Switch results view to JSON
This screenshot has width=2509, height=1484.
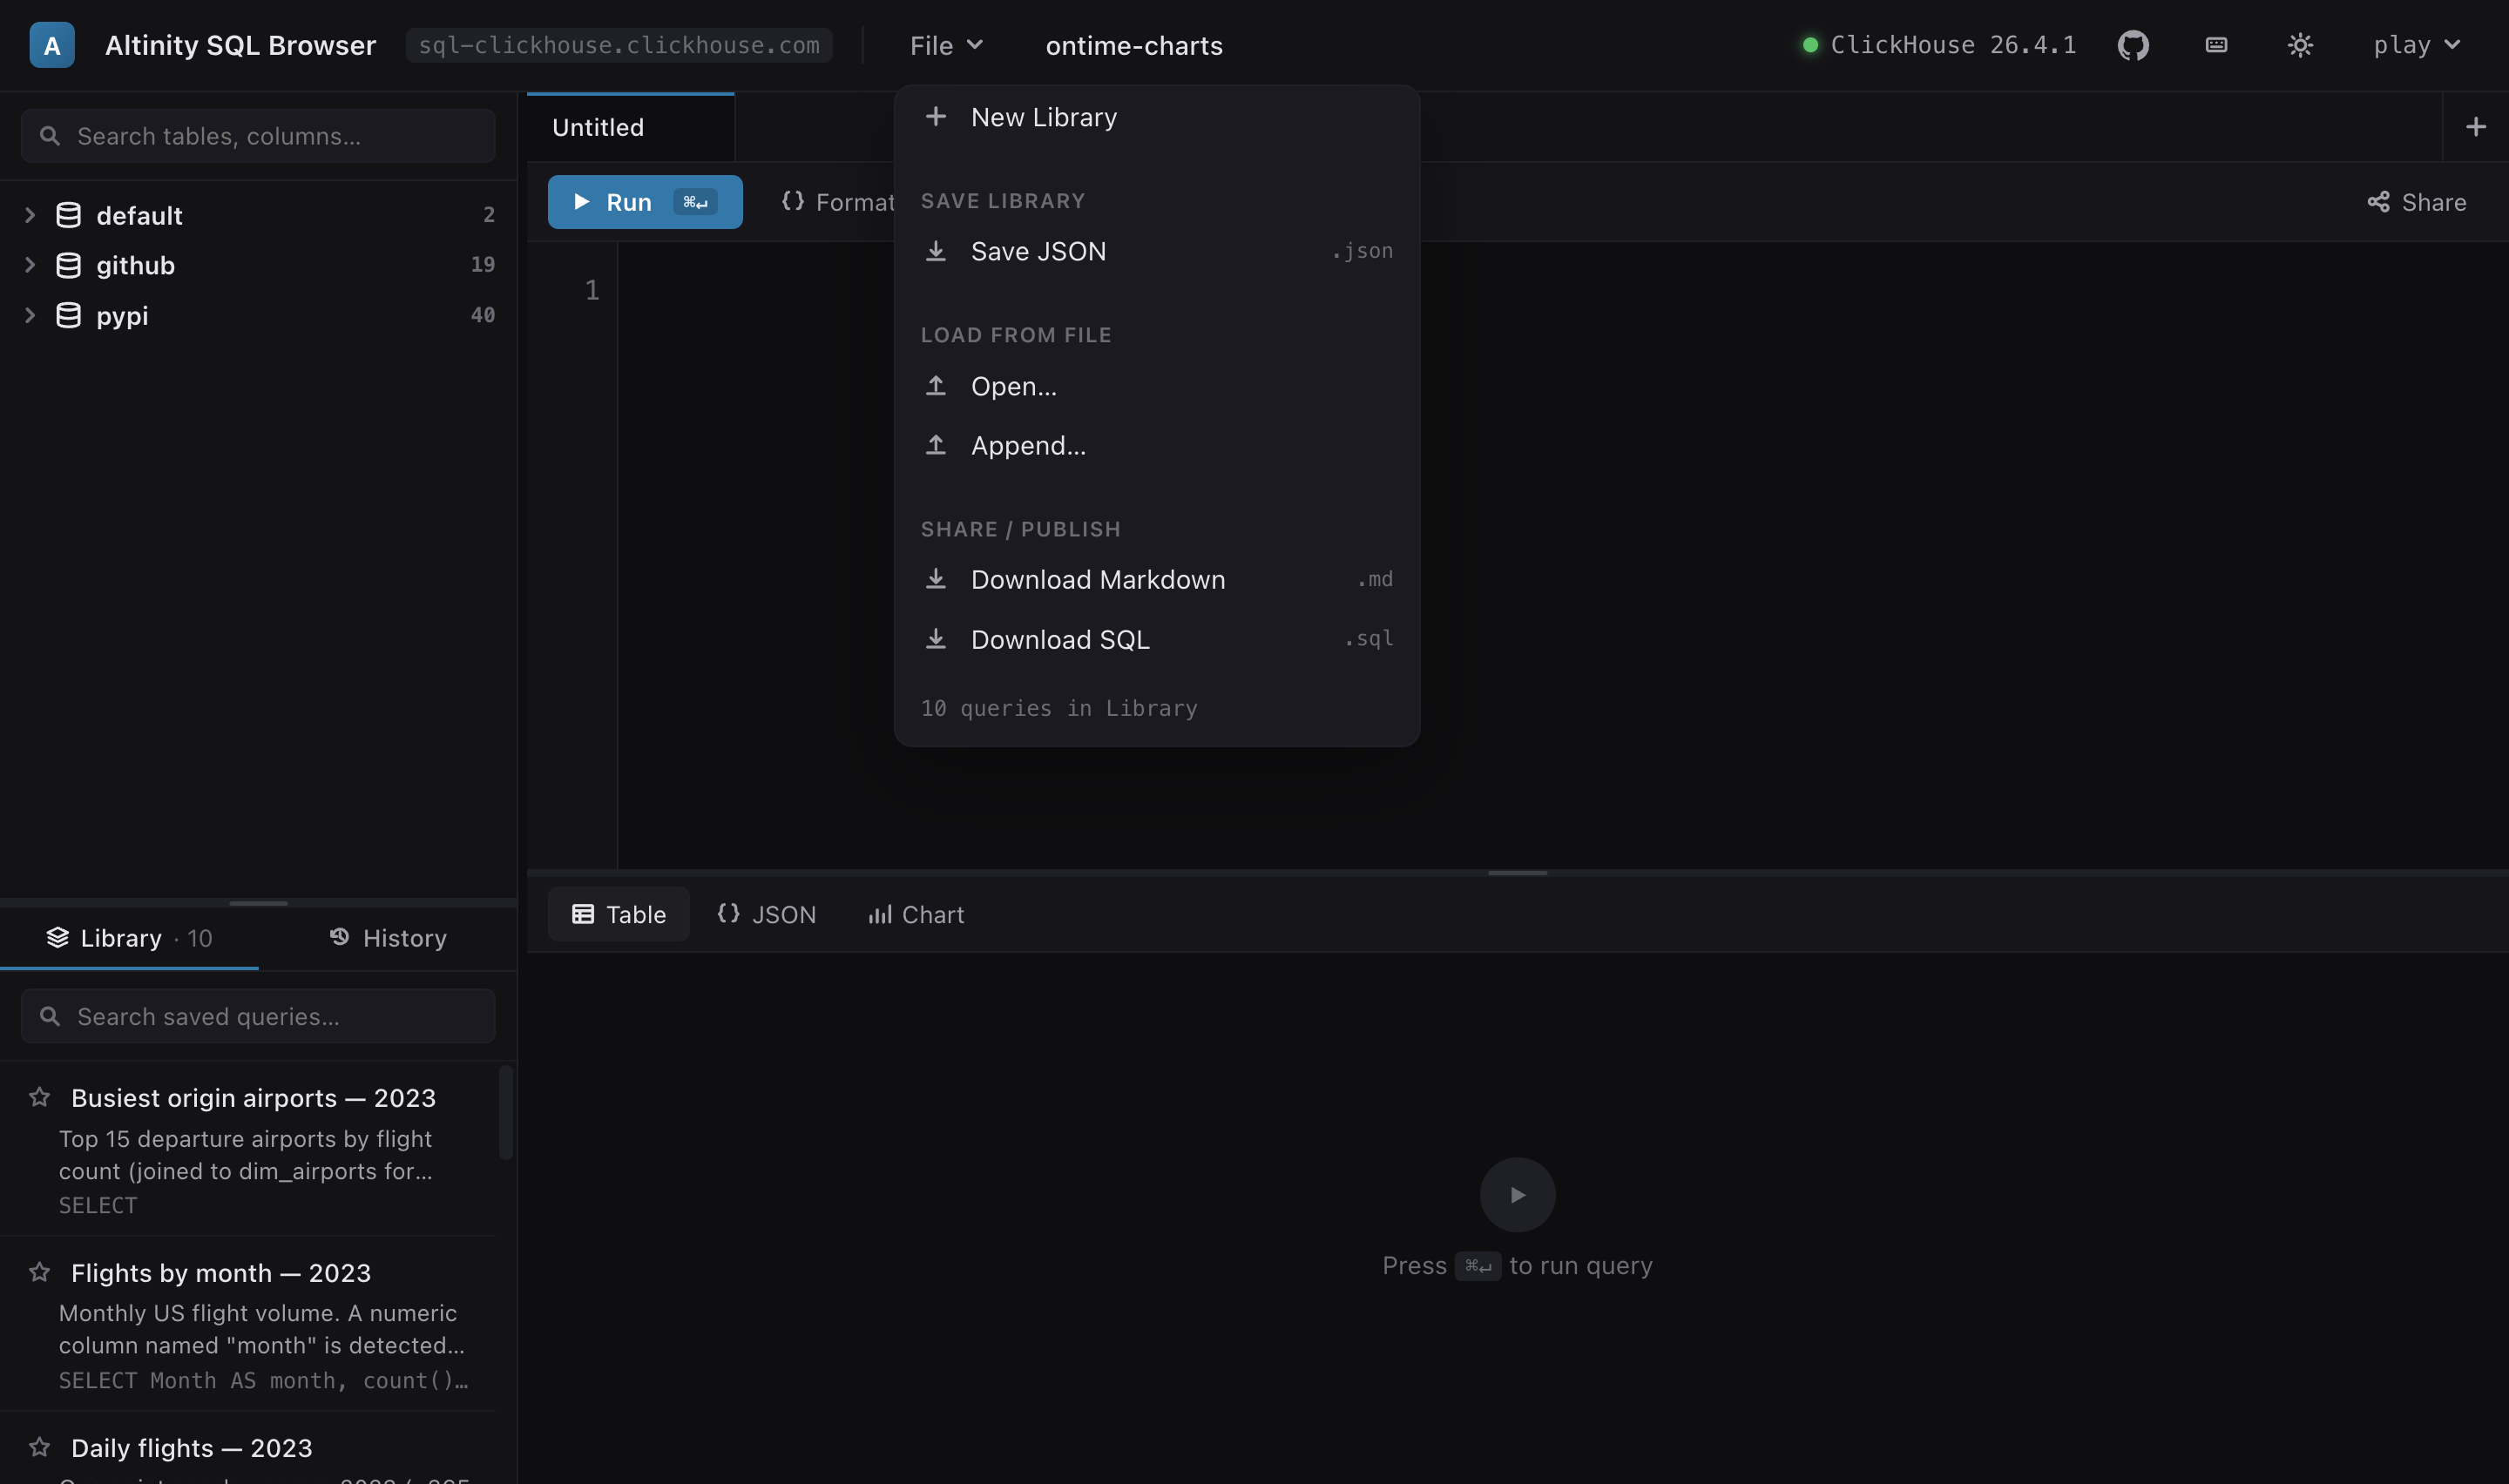coord(766,914)
